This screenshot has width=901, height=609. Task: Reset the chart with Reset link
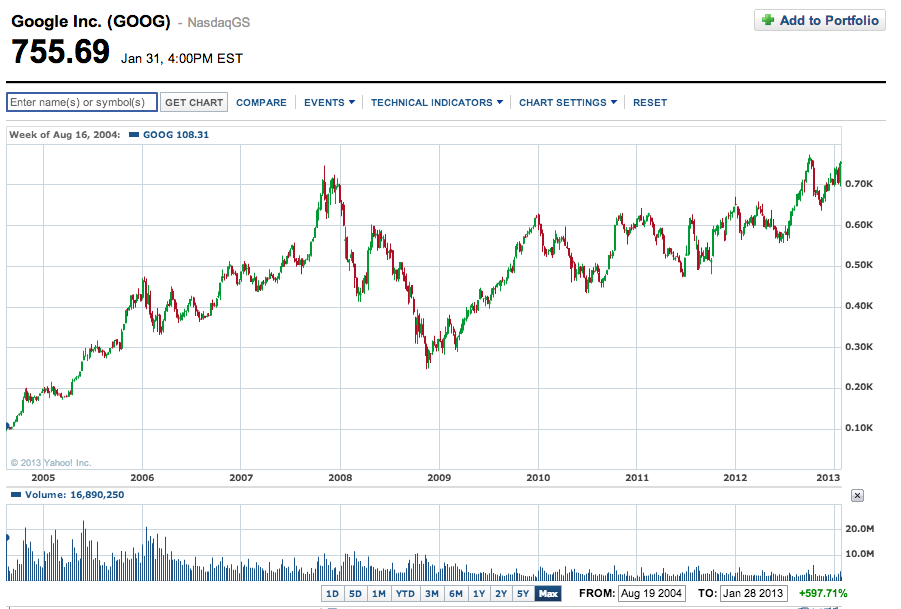coord(650,102)
